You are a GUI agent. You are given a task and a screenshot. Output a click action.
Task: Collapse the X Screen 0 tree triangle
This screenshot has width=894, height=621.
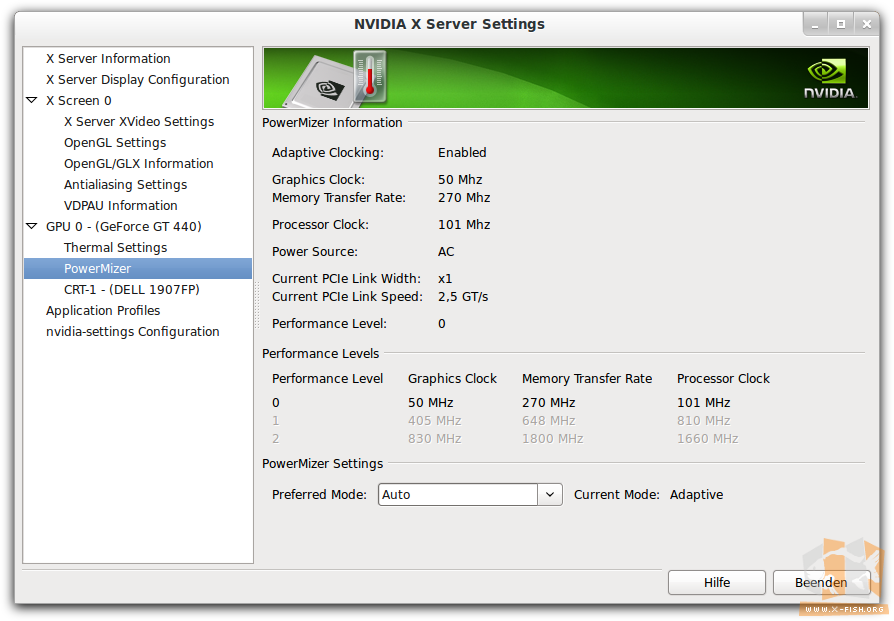32,100
